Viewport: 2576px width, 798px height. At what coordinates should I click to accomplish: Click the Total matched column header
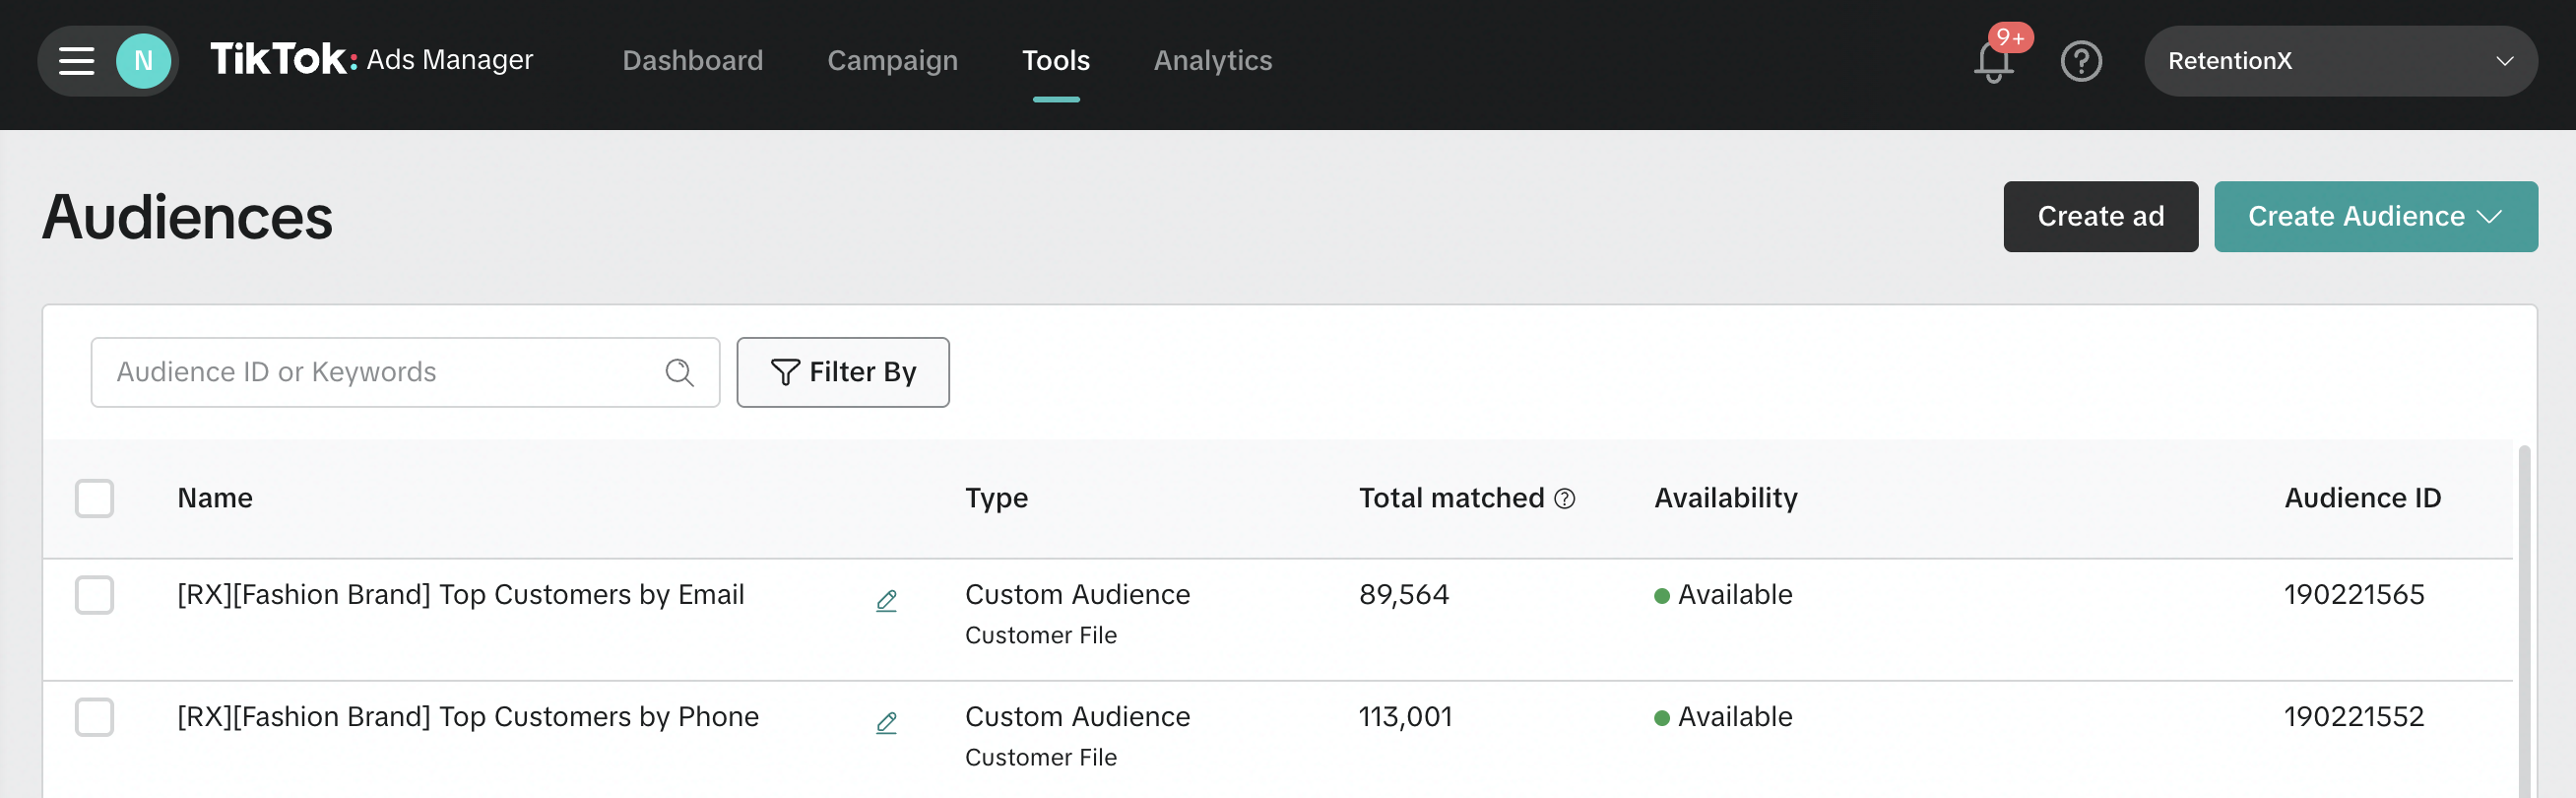coord(1451,498)
